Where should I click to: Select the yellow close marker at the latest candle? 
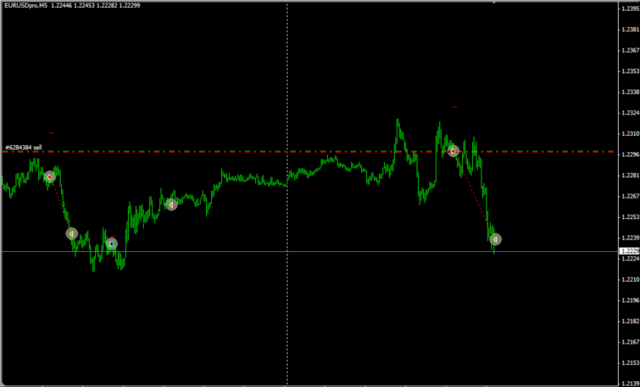(495, 239)
